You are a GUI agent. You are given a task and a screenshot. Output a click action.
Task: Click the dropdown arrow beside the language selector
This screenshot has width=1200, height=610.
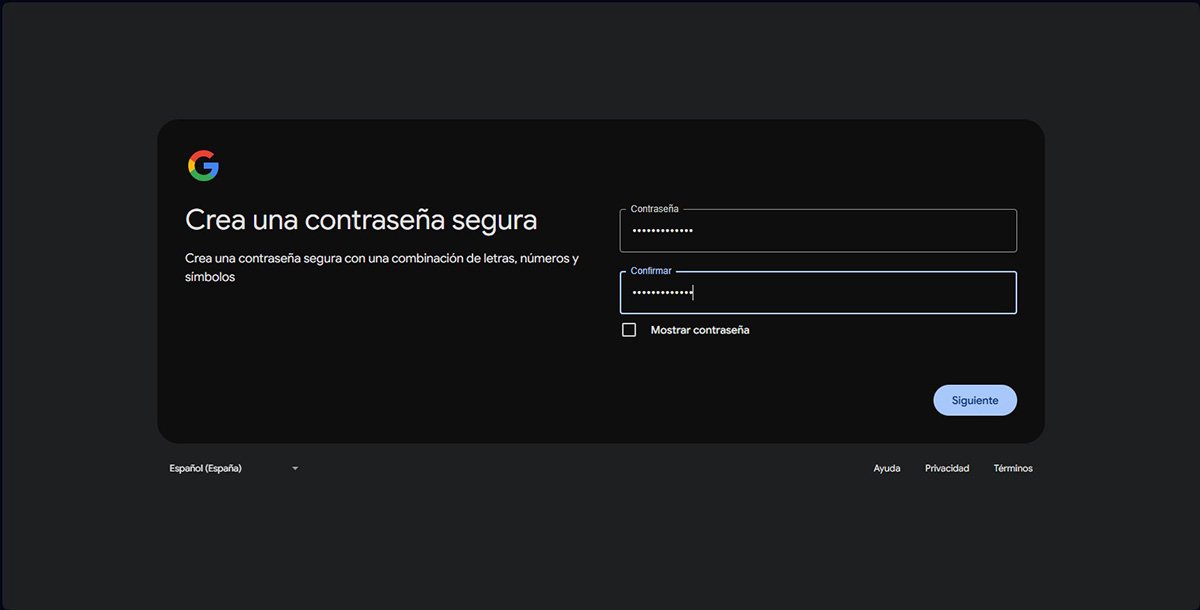pos(294,468)
